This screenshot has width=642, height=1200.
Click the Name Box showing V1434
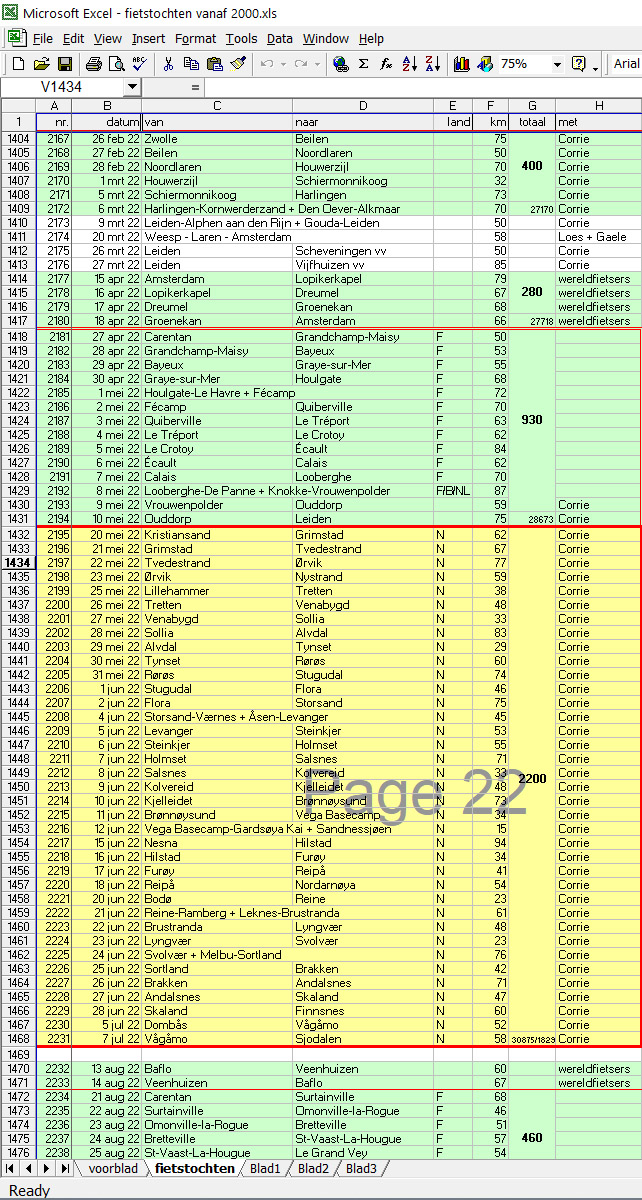(x=62, y=88)
